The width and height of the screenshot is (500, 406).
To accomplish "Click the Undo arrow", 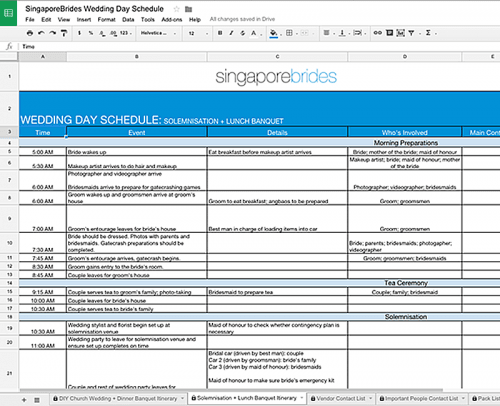I will (41, 33).
